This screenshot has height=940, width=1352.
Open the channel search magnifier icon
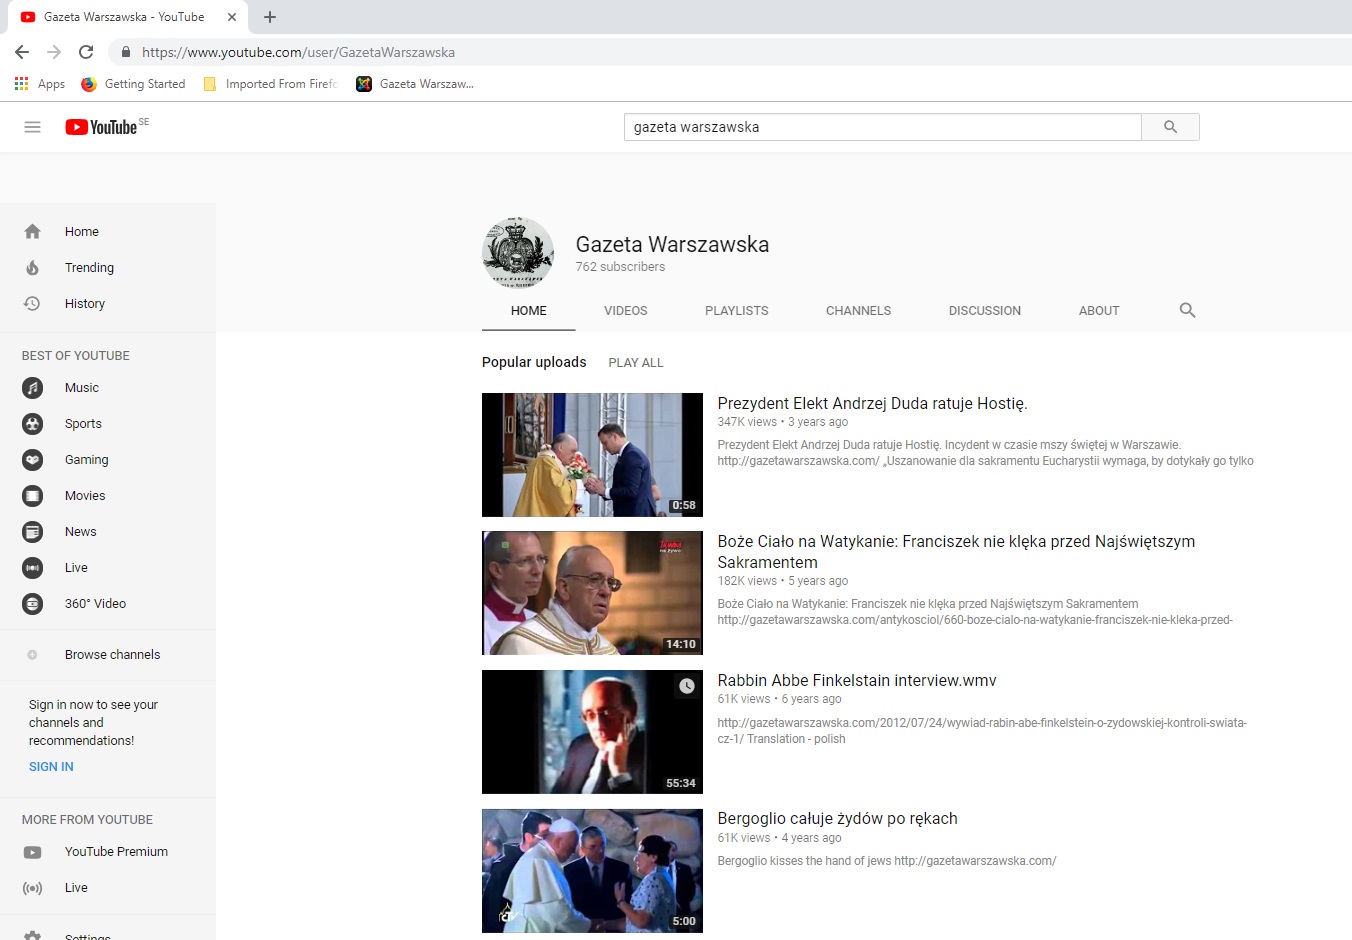point(1187,310)
